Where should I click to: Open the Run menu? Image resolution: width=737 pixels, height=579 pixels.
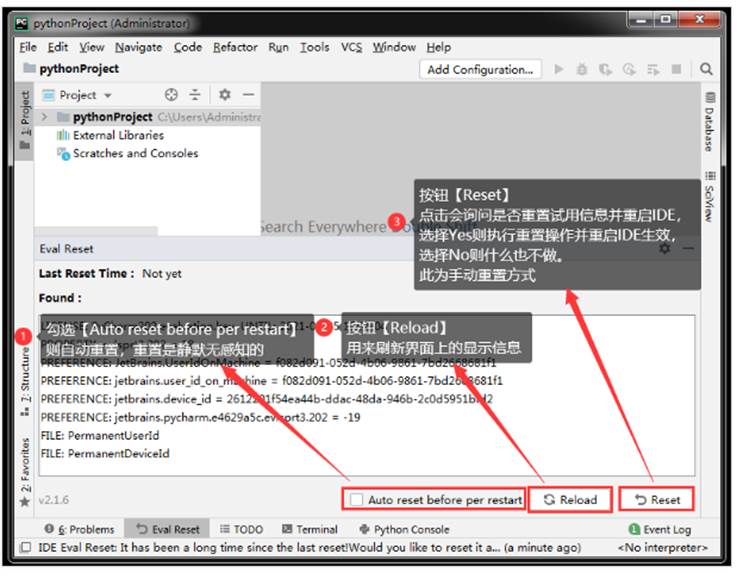click(x=278, y=47)
